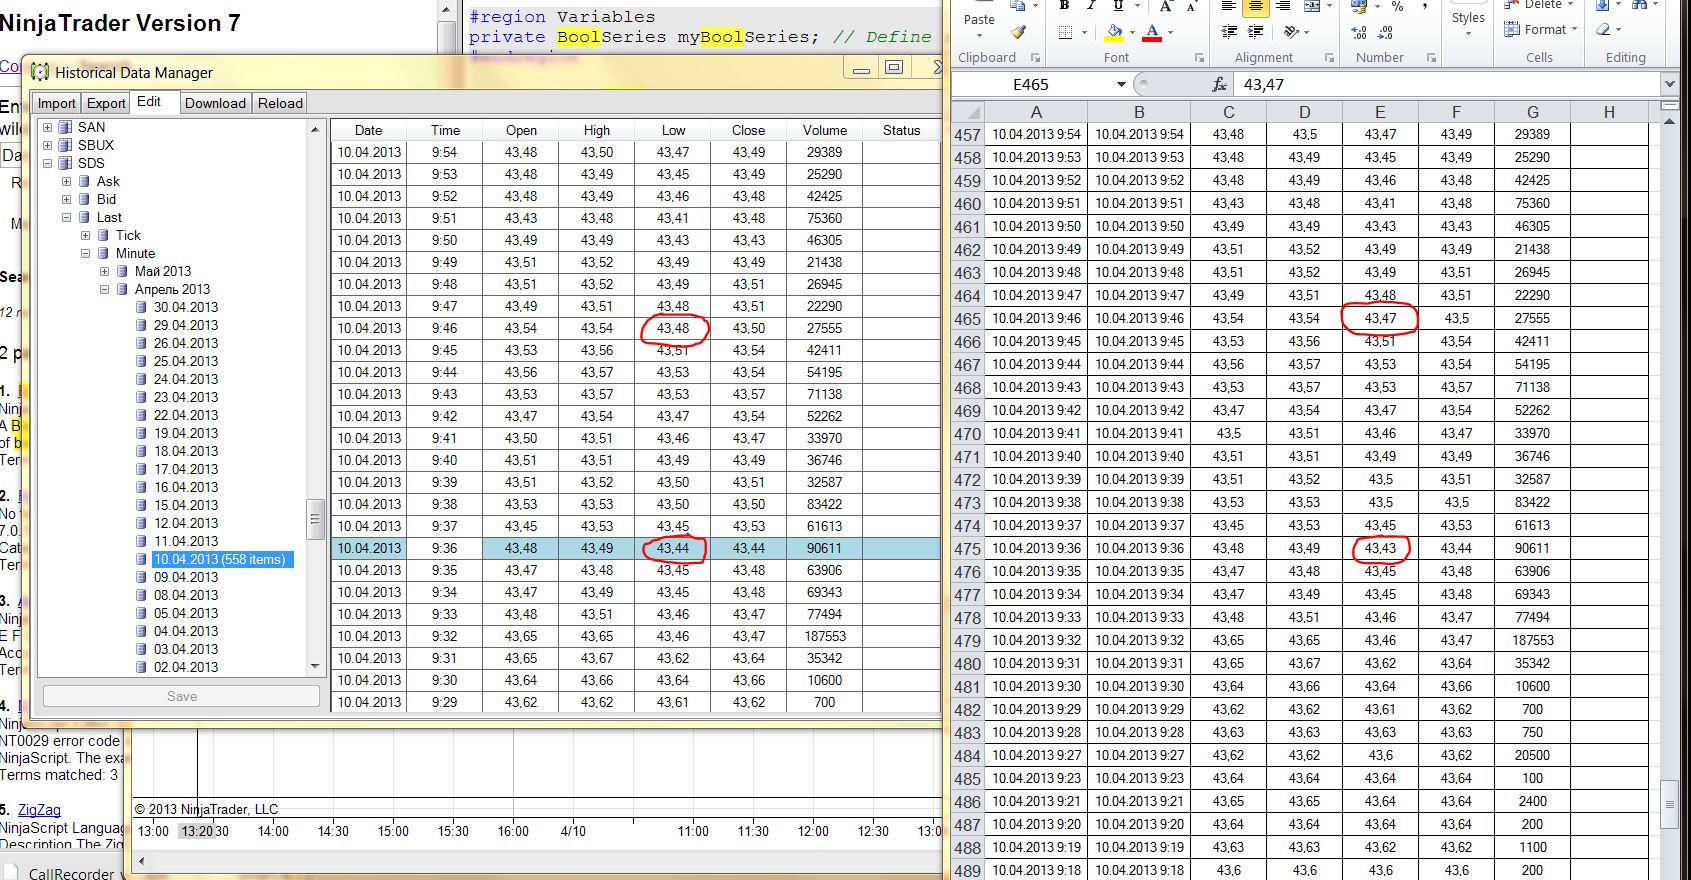Viewport: 1691px width, 880px height.
Task: Open the Font Color dropdown arrow
Action: tap(1170, 32)
